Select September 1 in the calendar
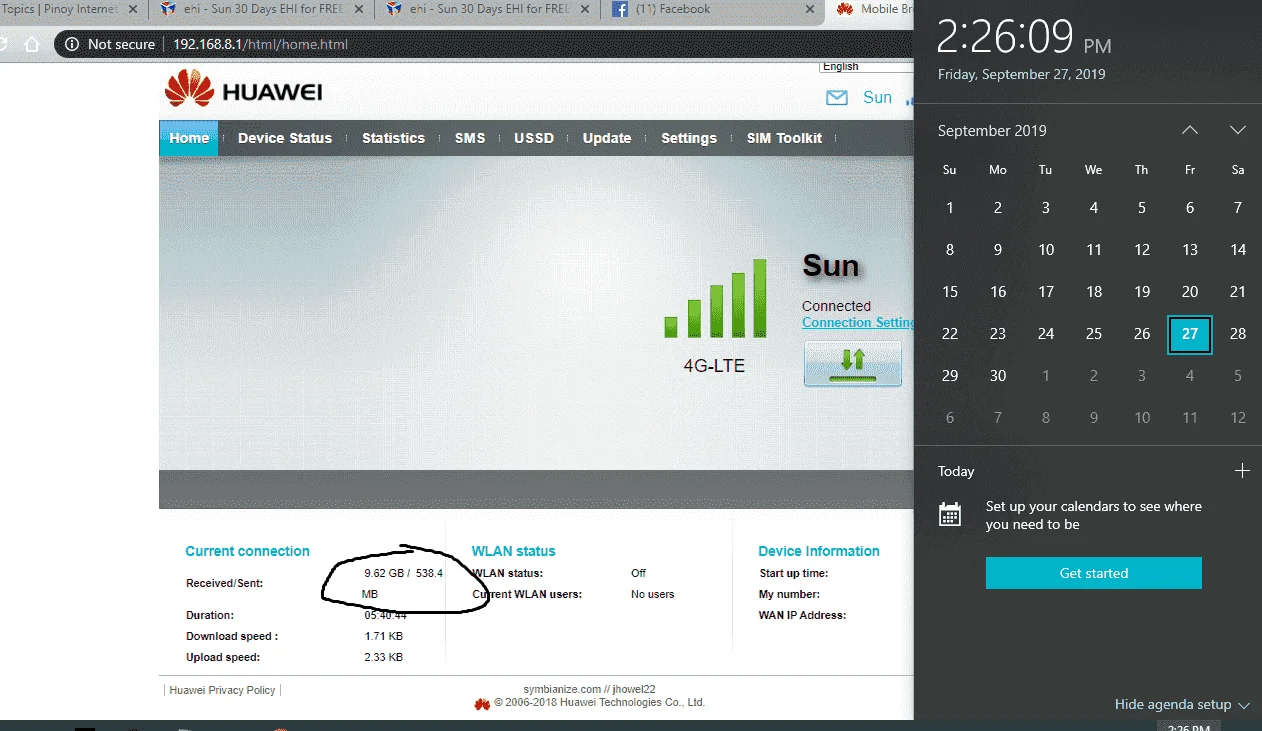 (x=950, y=208)
